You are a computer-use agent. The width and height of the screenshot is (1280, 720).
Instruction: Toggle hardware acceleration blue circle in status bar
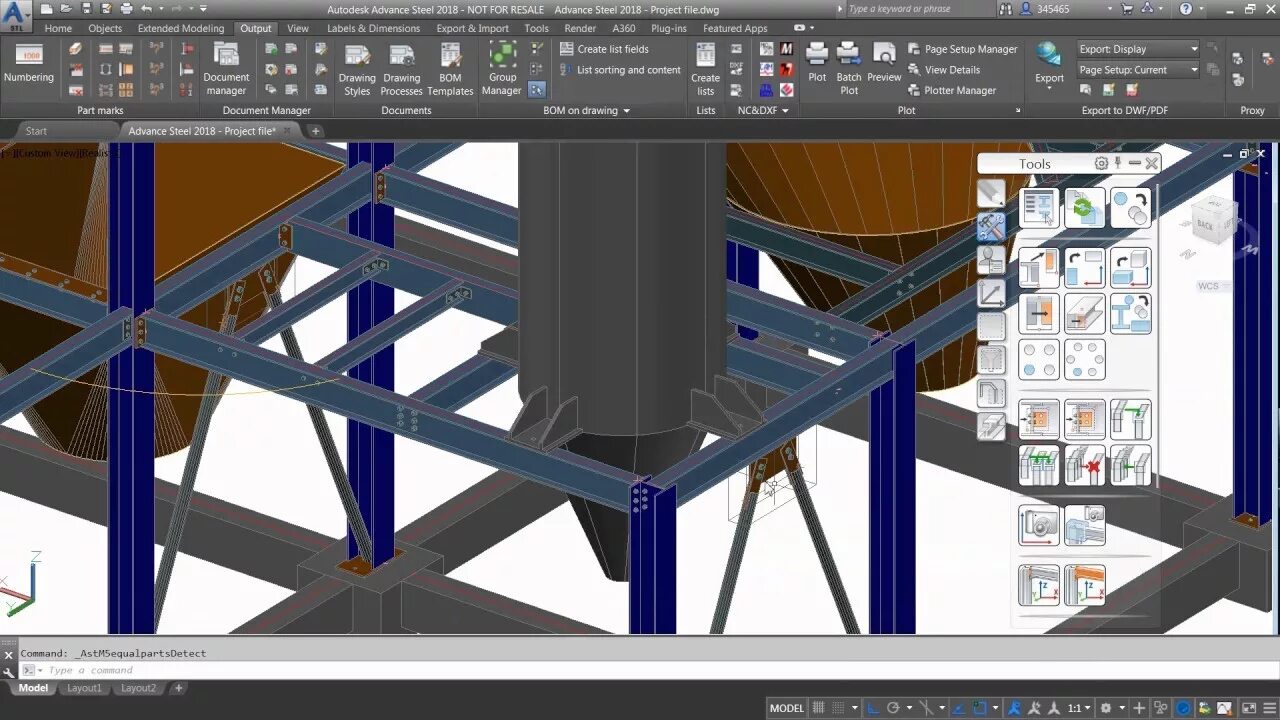[1183, 708]
